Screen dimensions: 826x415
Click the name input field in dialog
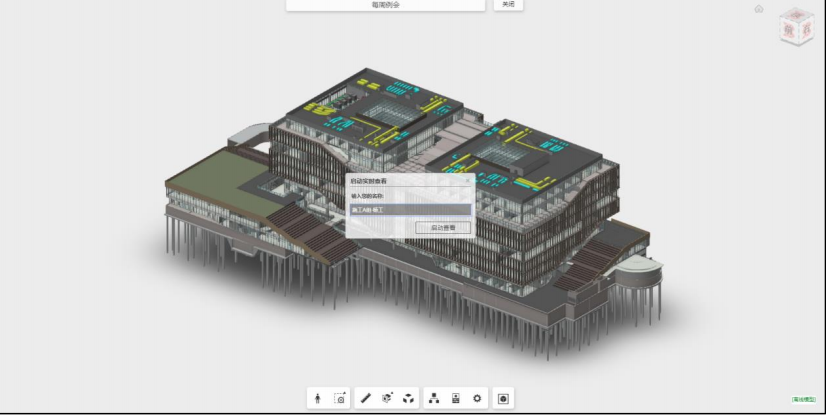tap(410, 210)
